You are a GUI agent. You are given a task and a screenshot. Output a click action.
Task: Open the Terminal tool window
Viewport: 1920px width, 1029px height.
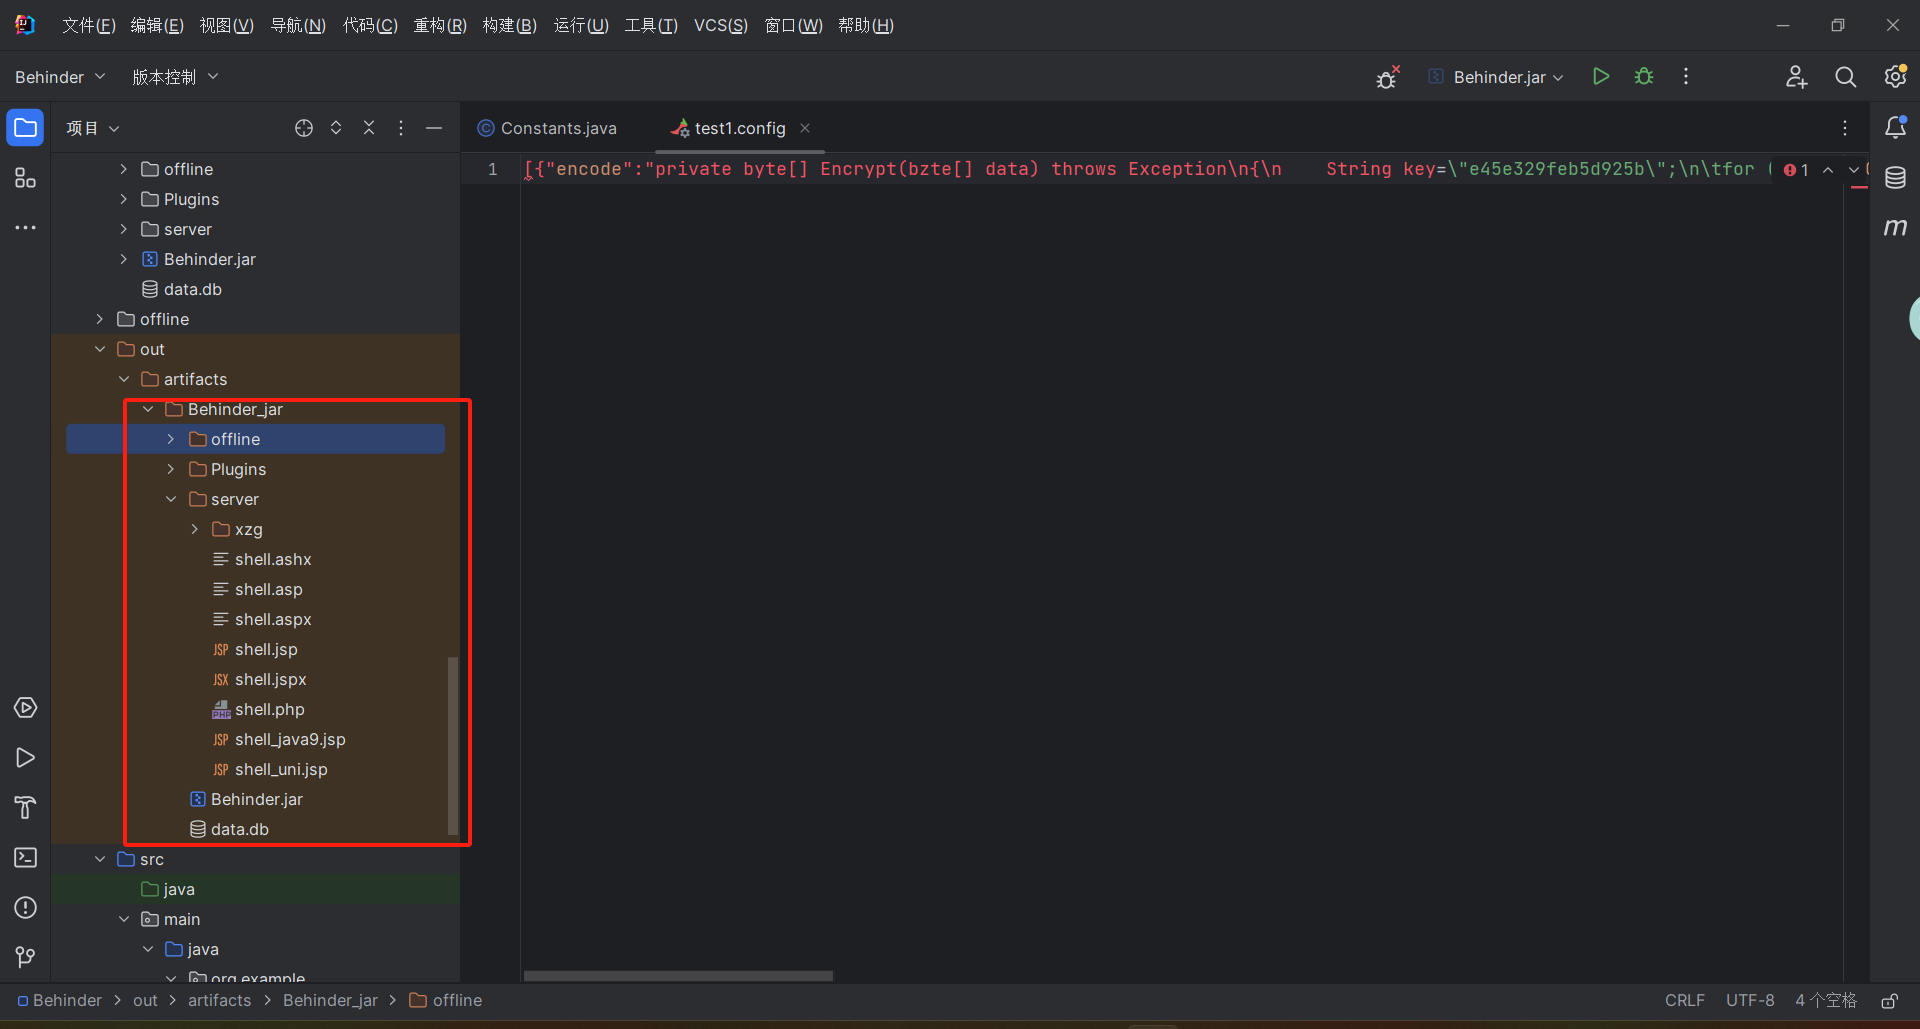click(25, 858)
